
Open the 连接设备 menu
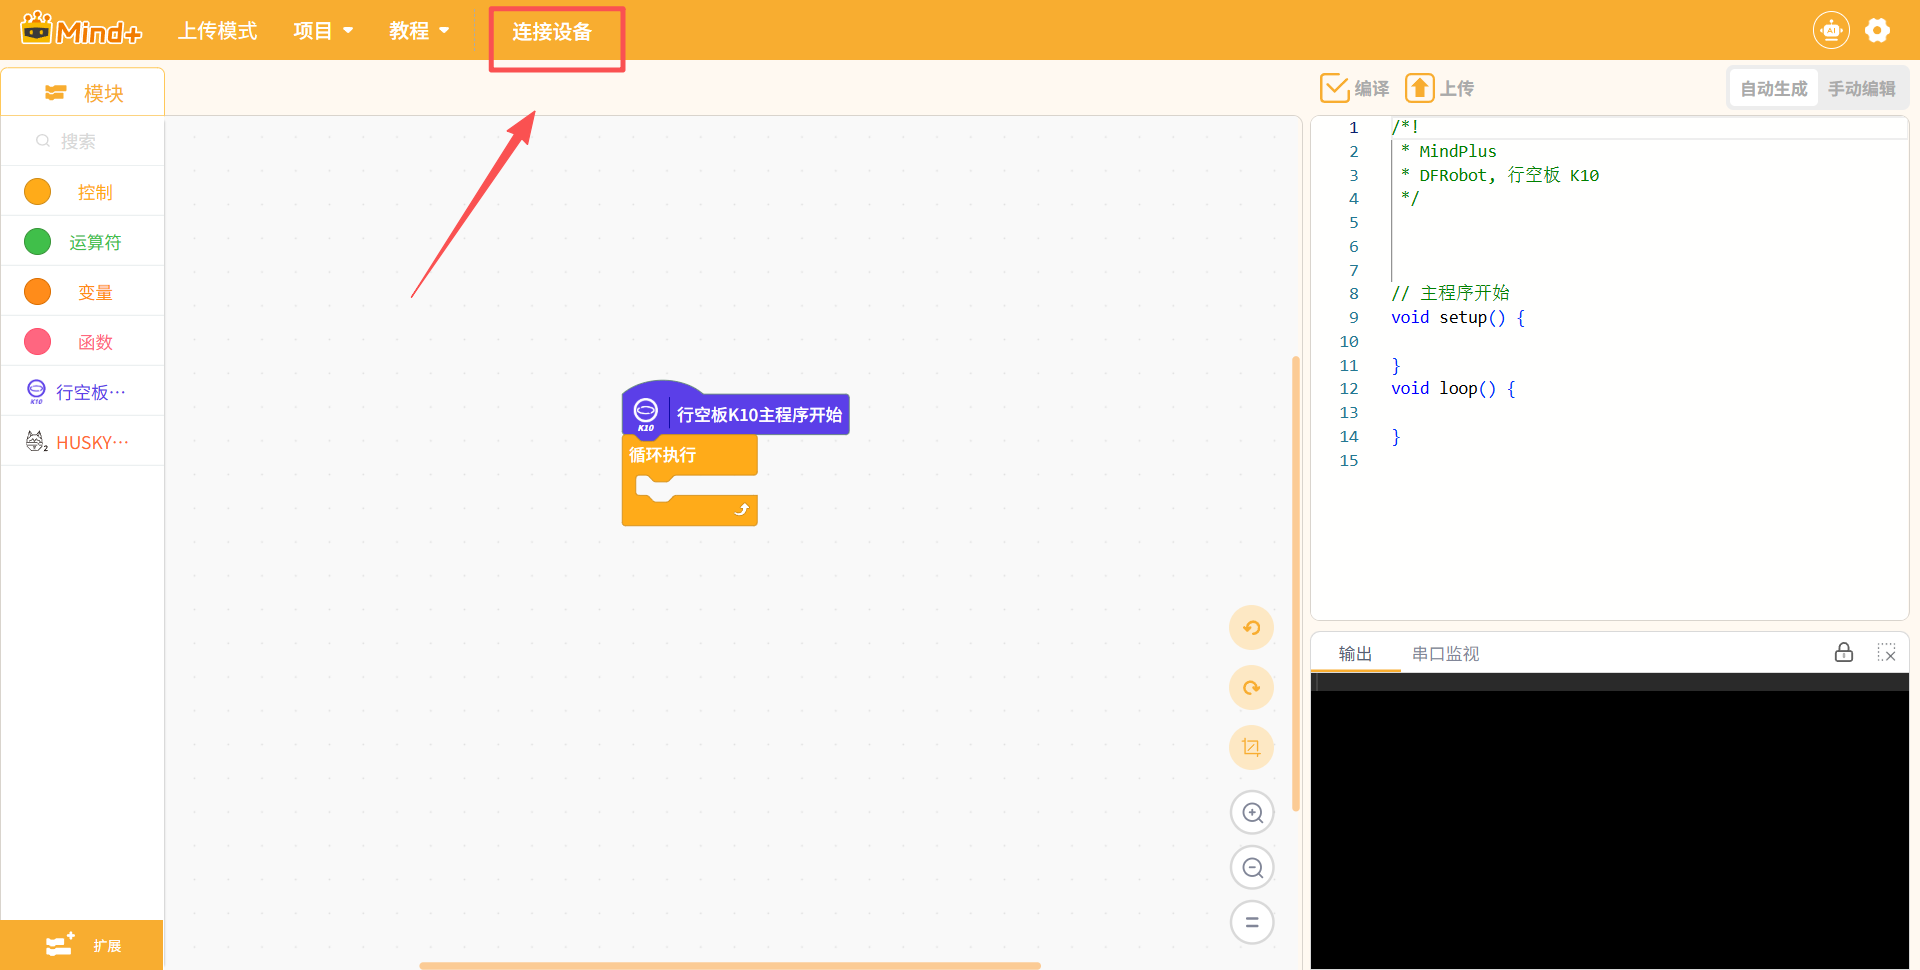point(552,32)
